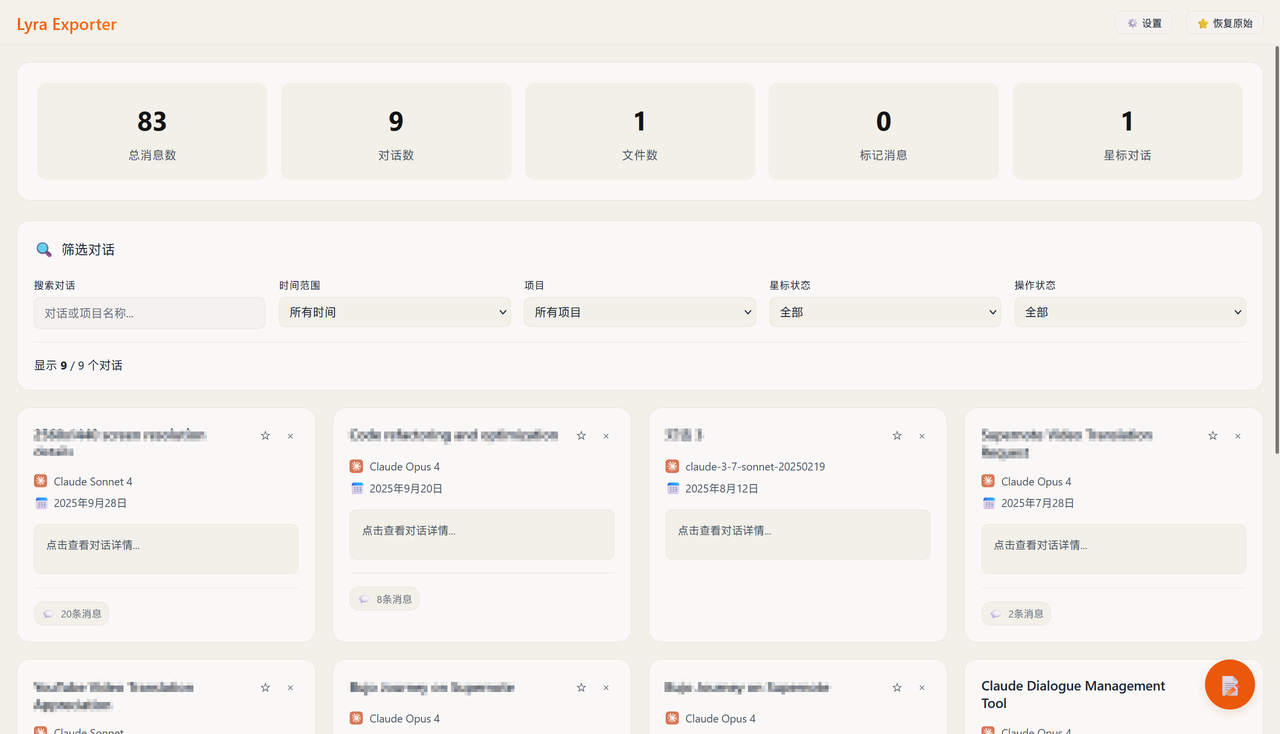Viewport: 1280px width, 734px height.
Task: Click the 恢复原始 restore button
Action: tap(1224, 23)
